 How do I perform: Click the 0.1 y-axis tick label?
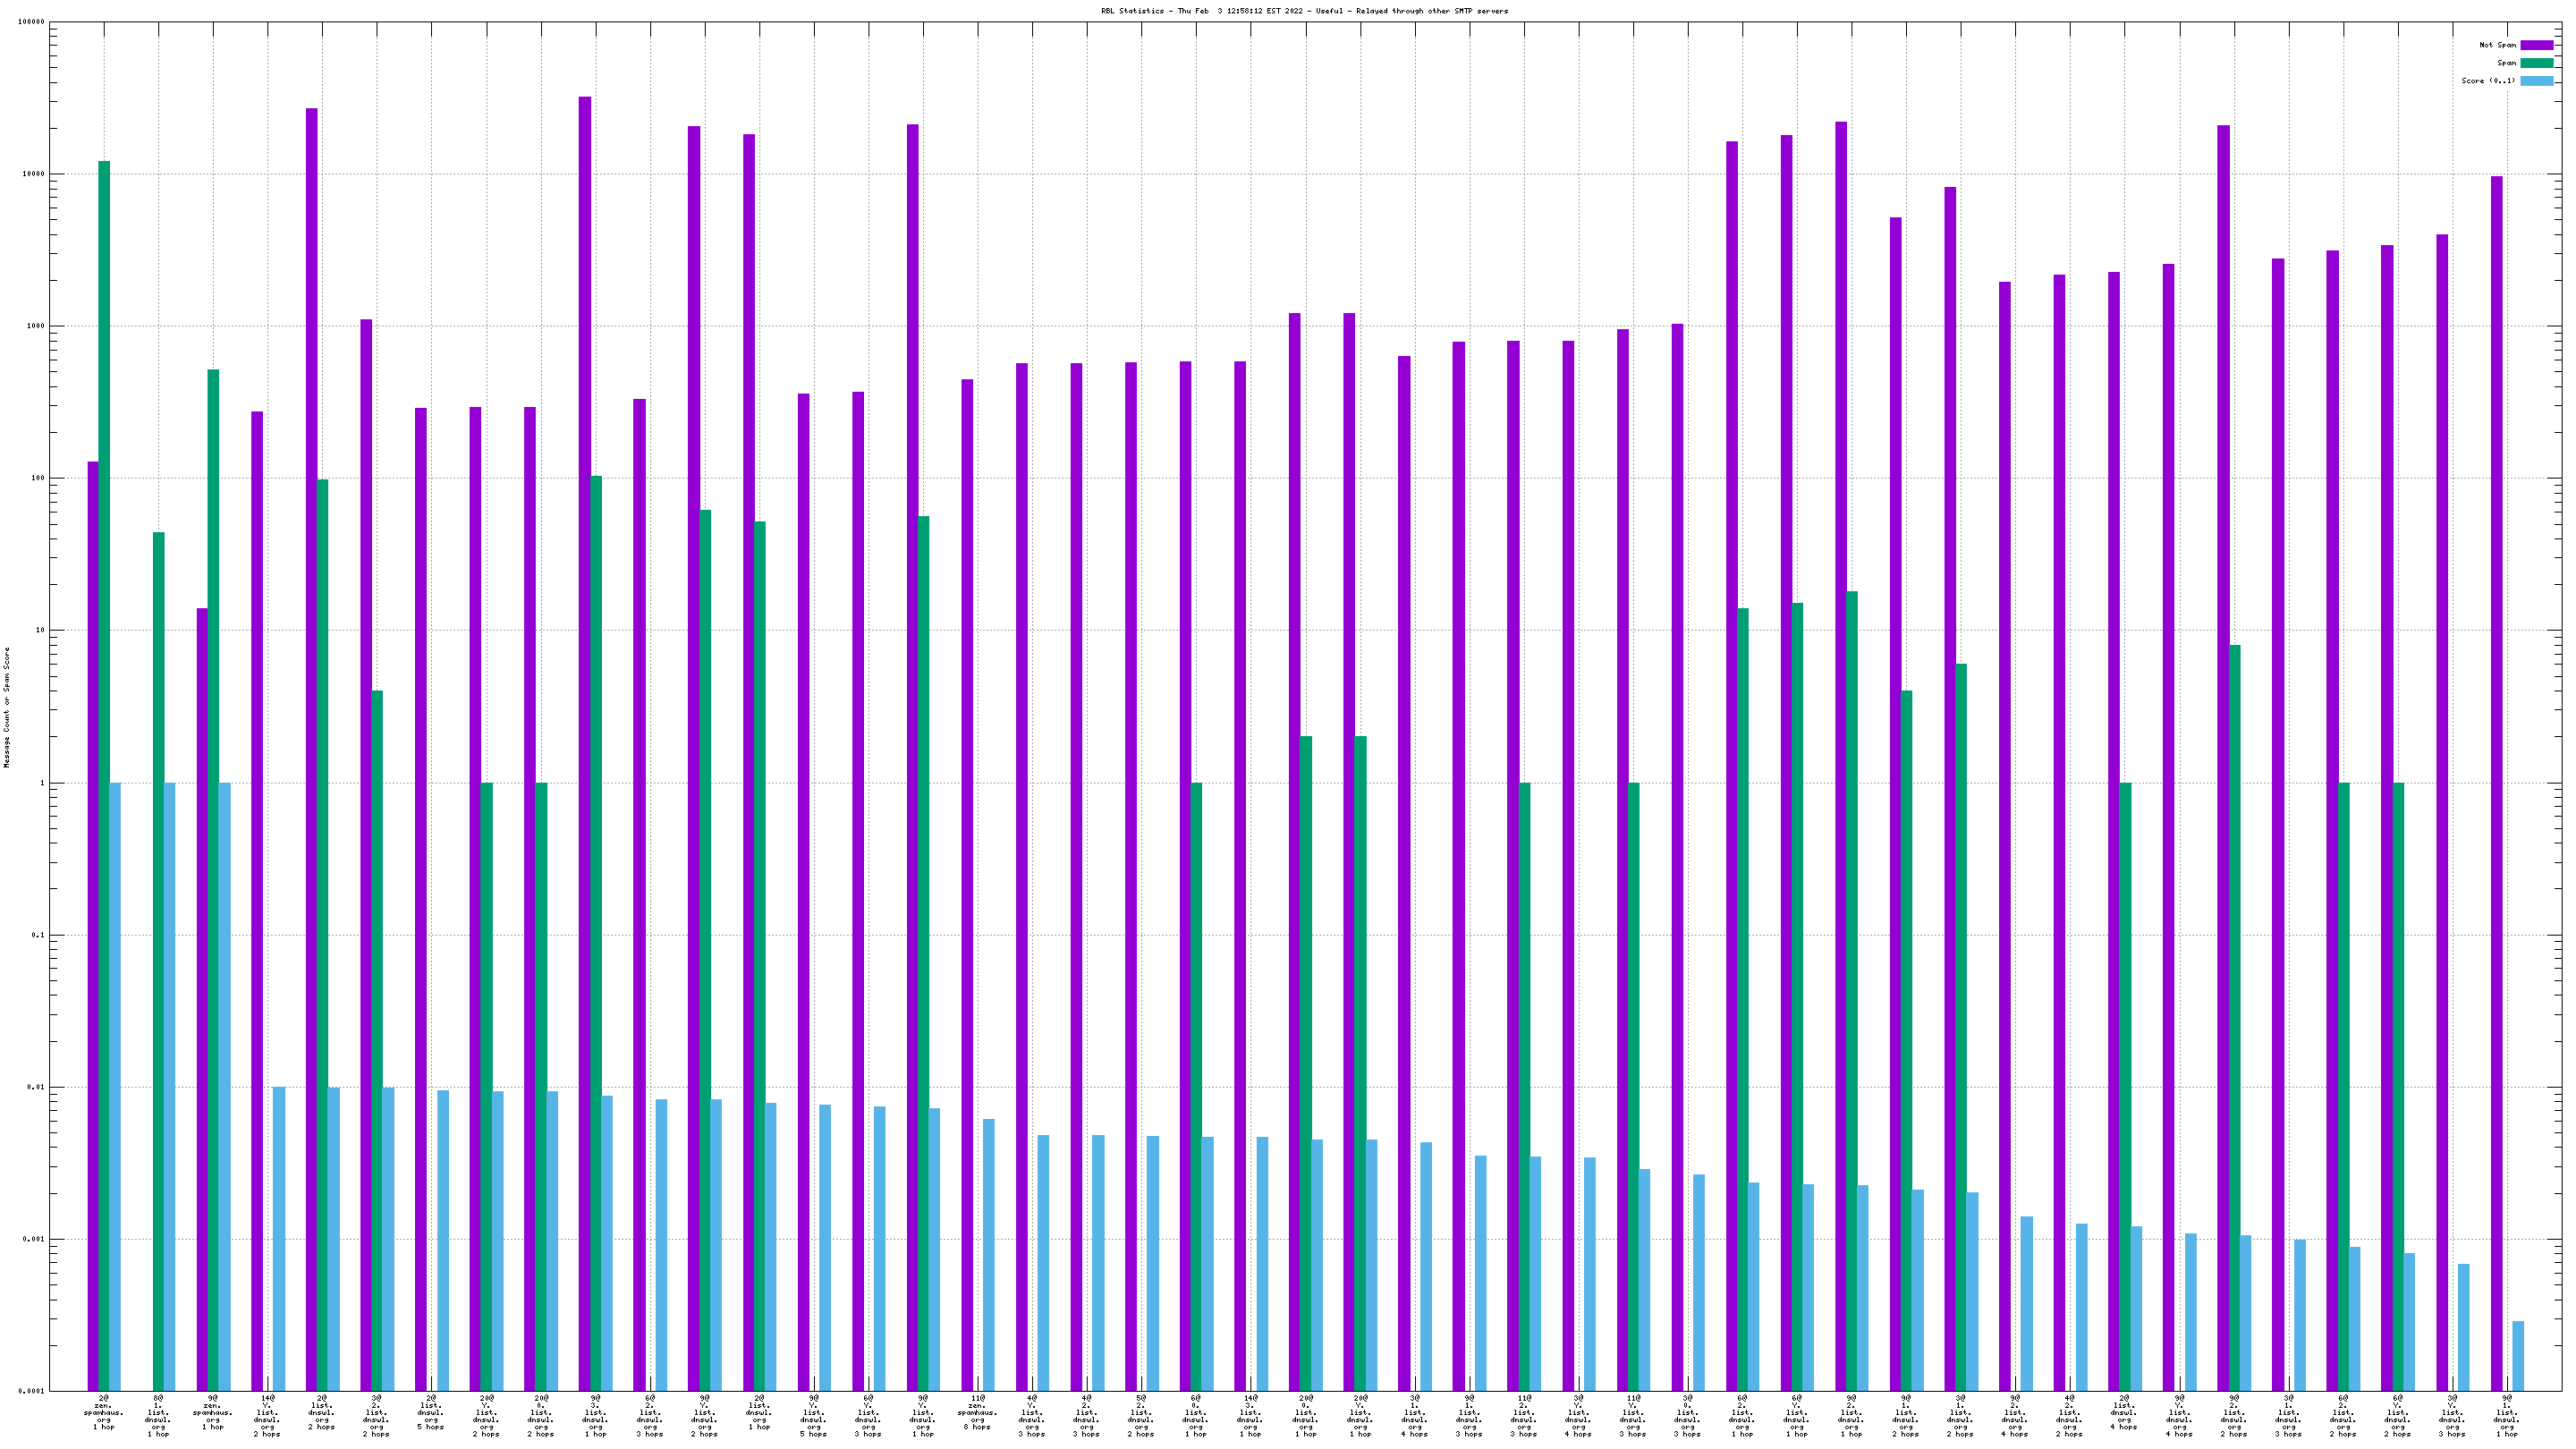pos(38,935)
